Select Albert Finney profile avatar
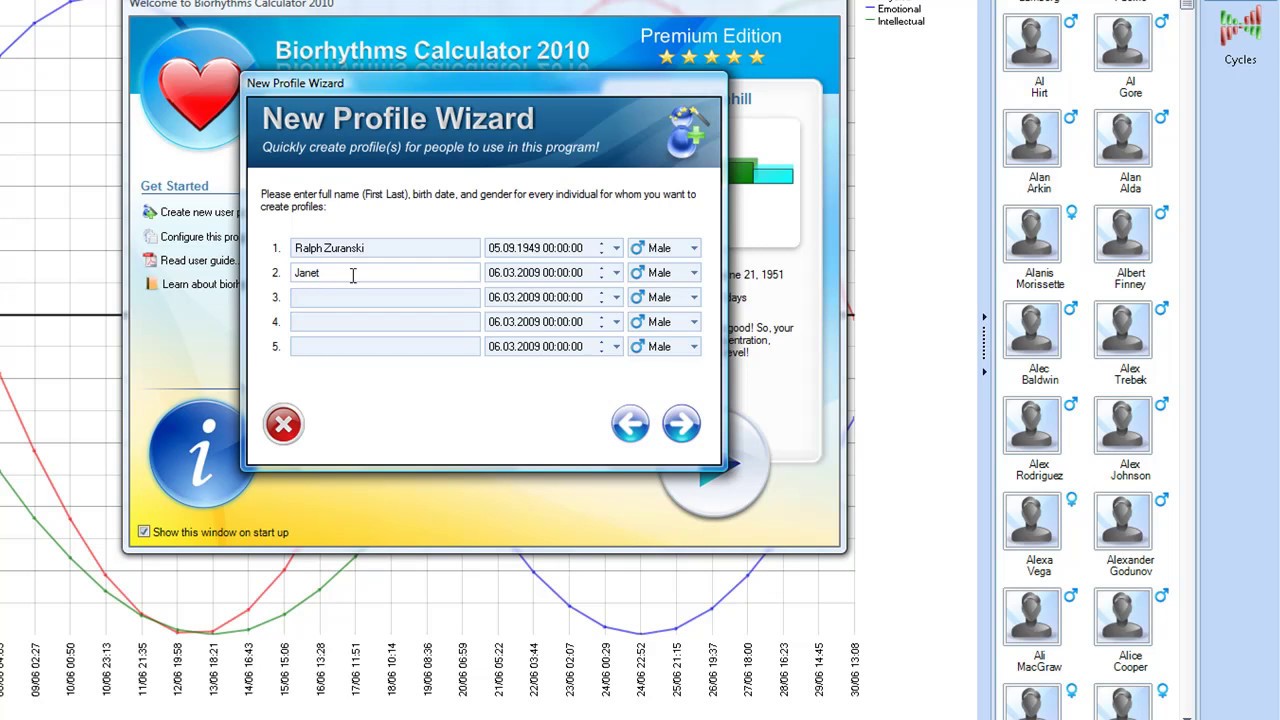 pos(1123,235)
